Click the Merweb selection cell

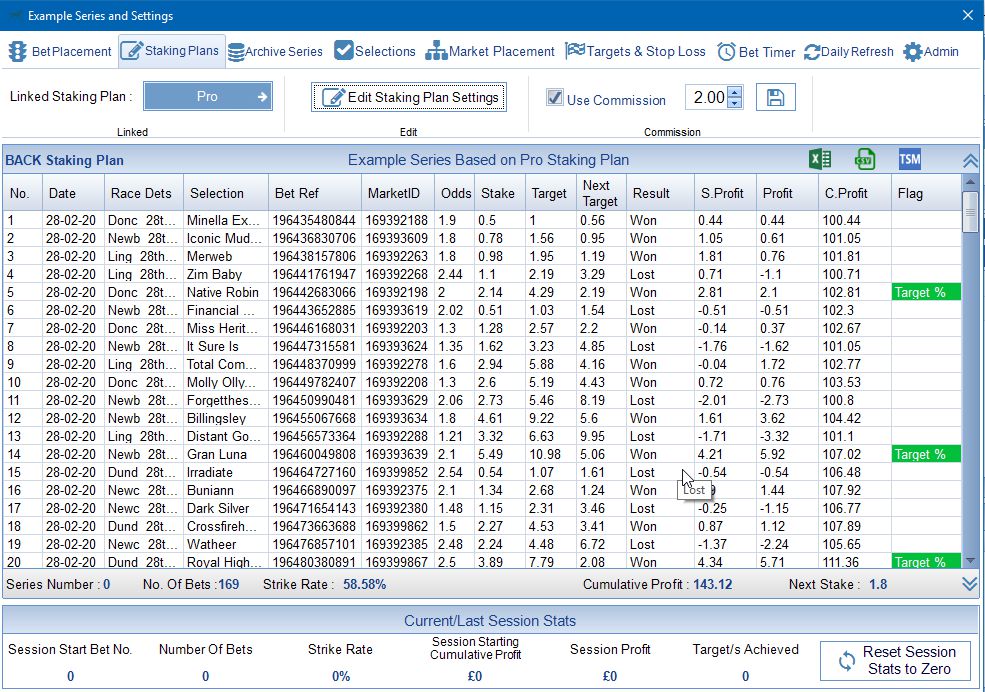[x=226, y=256]
